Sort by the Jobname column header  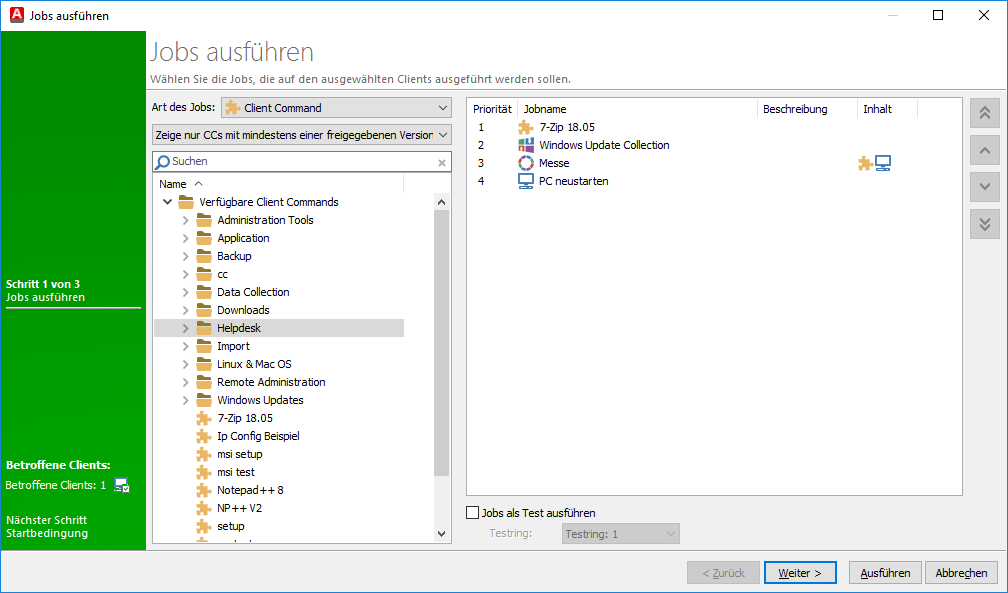coord(637,109)
